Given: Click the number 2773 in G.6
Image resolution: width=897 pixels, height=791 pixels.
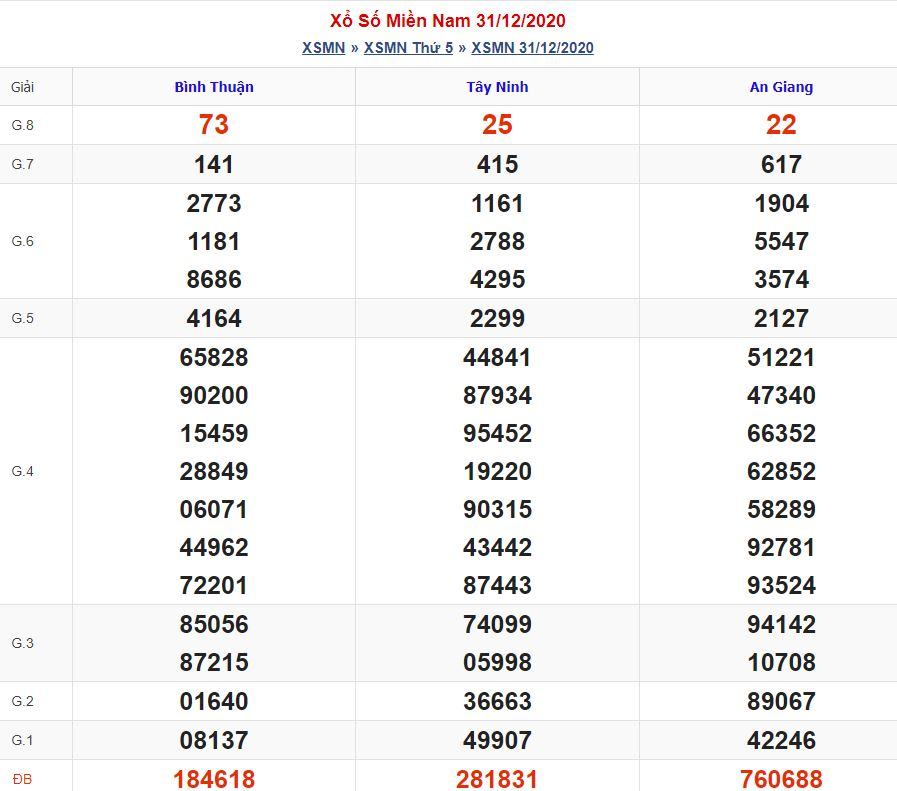Looking at the screenshot, I should pos(213,204).
